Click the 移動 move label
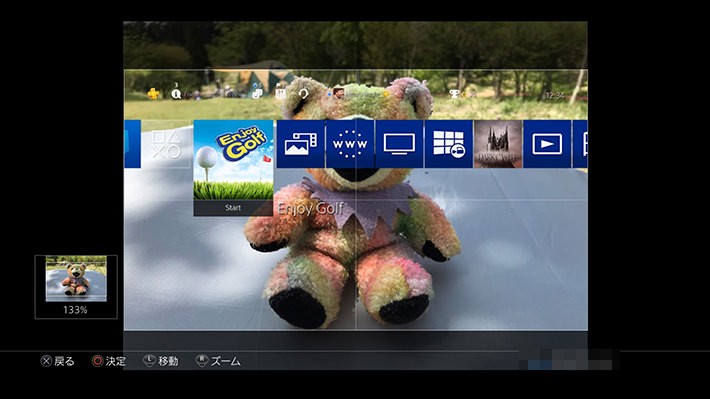710x399 pixels. click(168, 361)
